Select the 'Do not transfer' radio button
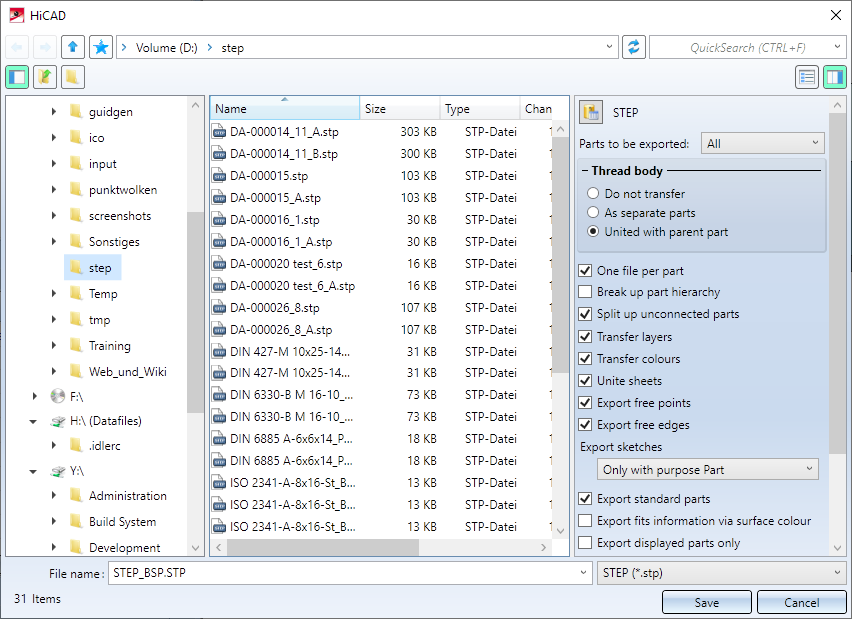Screen dimensions: 852x619 [x=594, y=194]
